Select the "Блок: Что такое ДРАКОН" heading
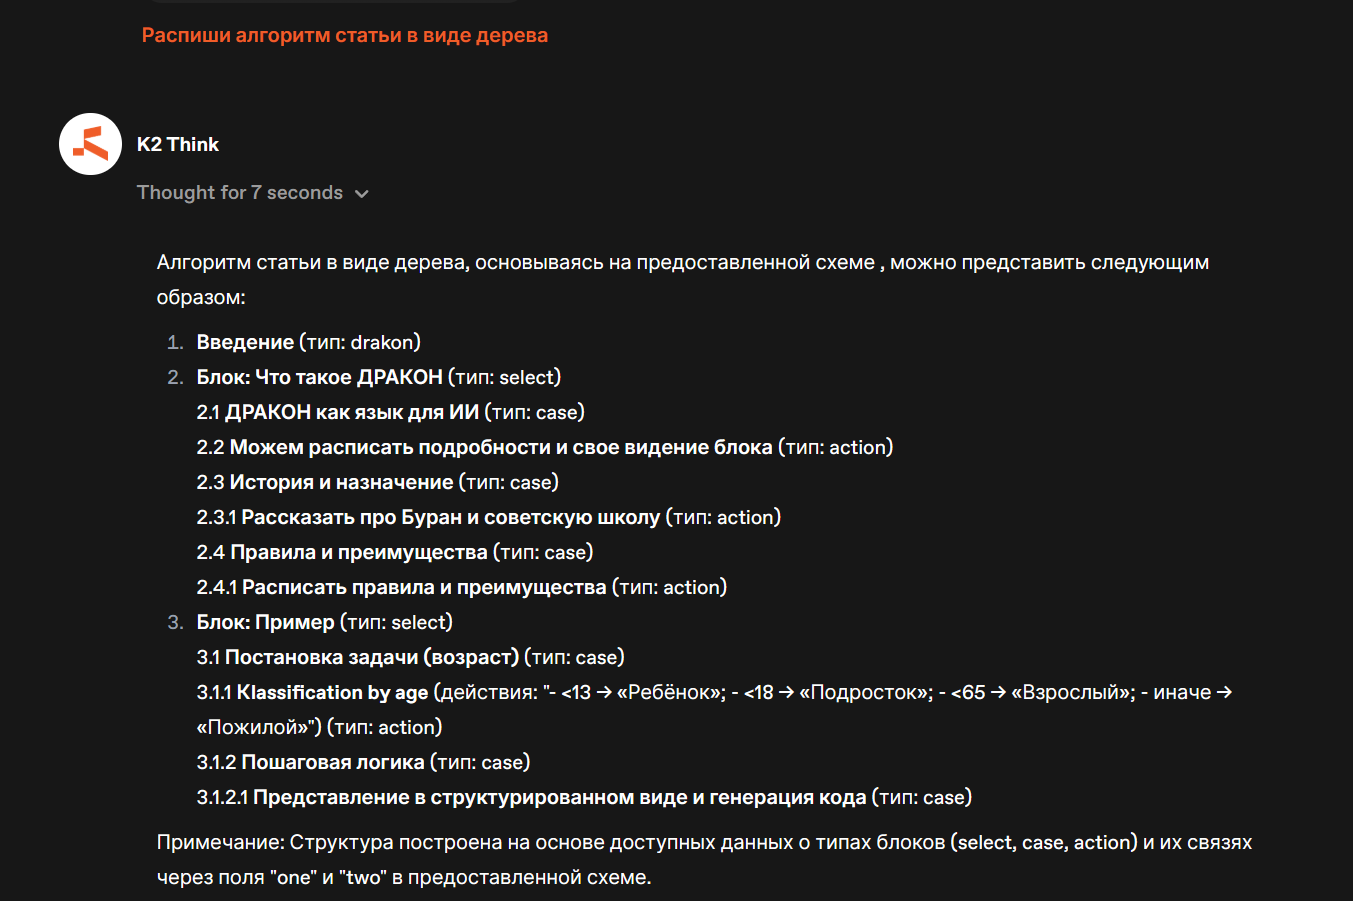The image size is (1353, 901). (319, 377)
